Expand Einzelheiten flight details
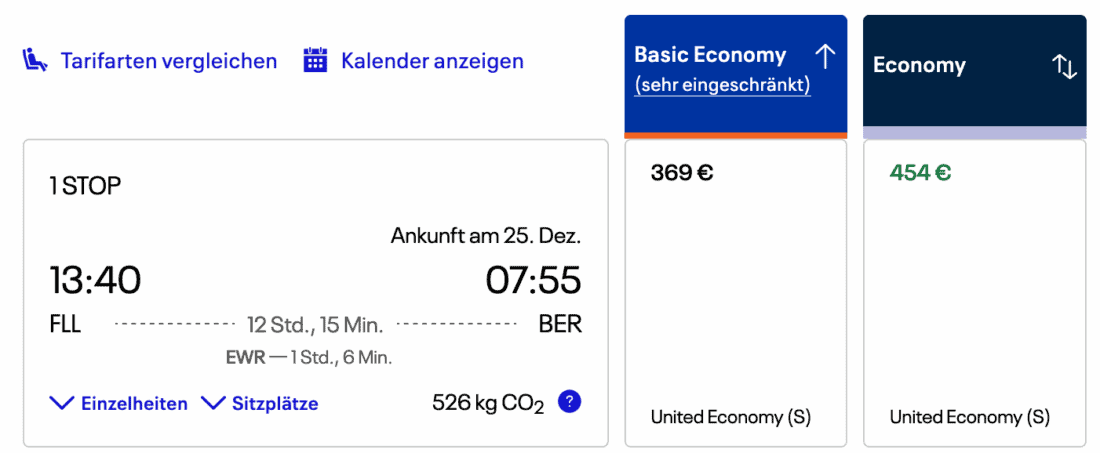The height and width of the screenshot is (453, 1100). (x=134, y=404)
